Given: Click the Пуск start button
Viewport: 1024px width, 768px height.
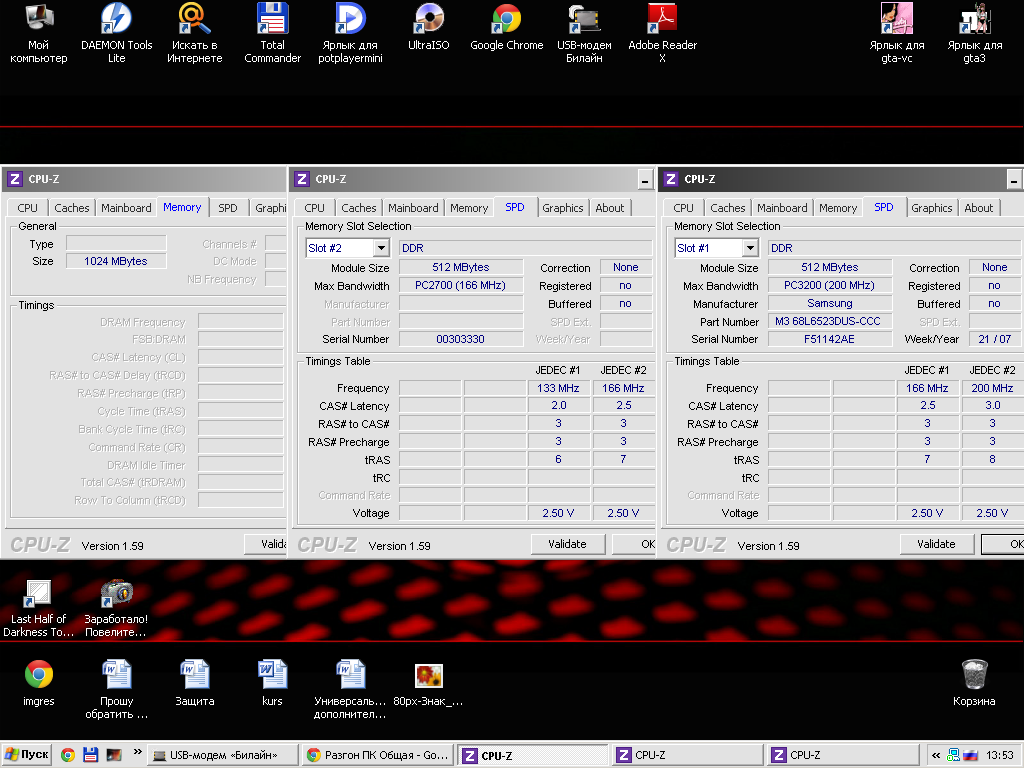Looking at the screenshot, I should (x=27, y=755).
